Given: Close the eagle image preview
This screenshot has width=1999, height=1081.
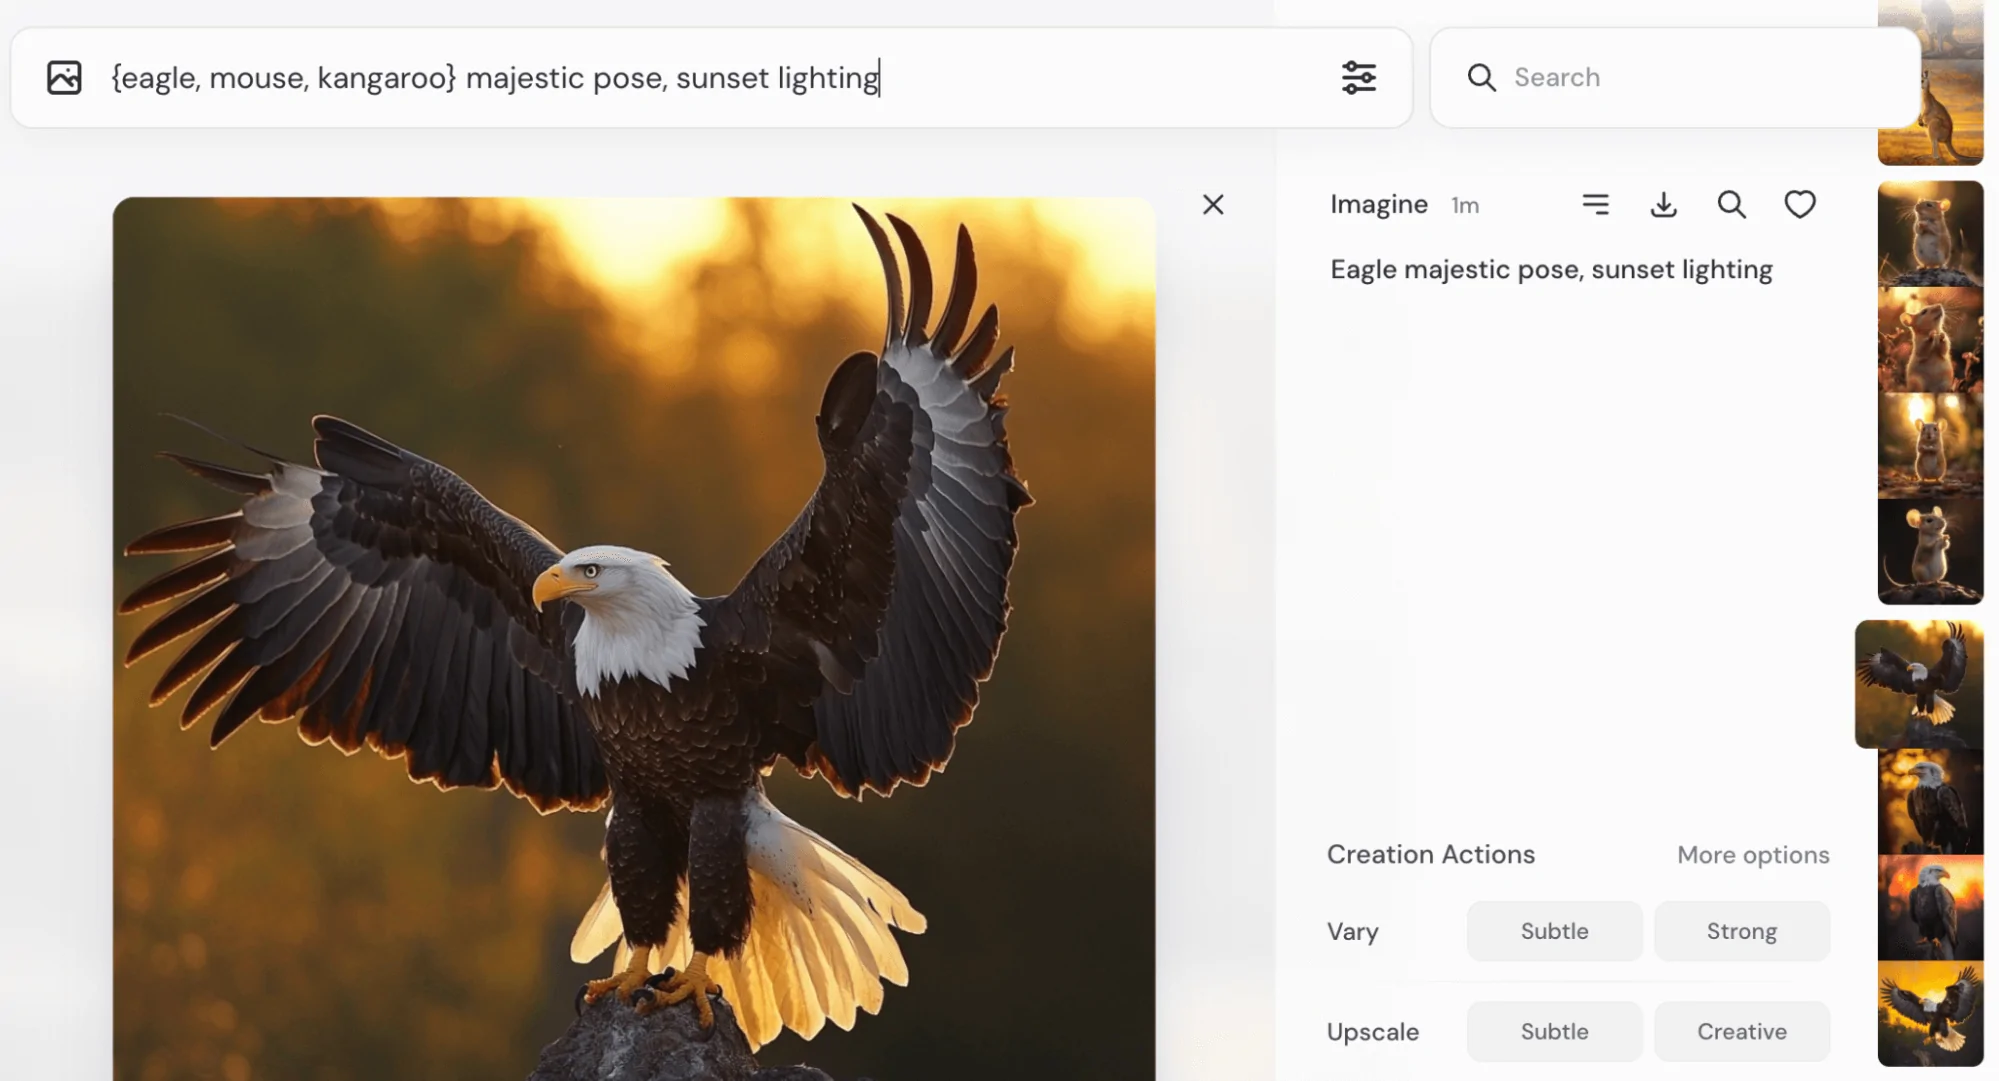Looking at the screenshot, I should coord(1212,204).
